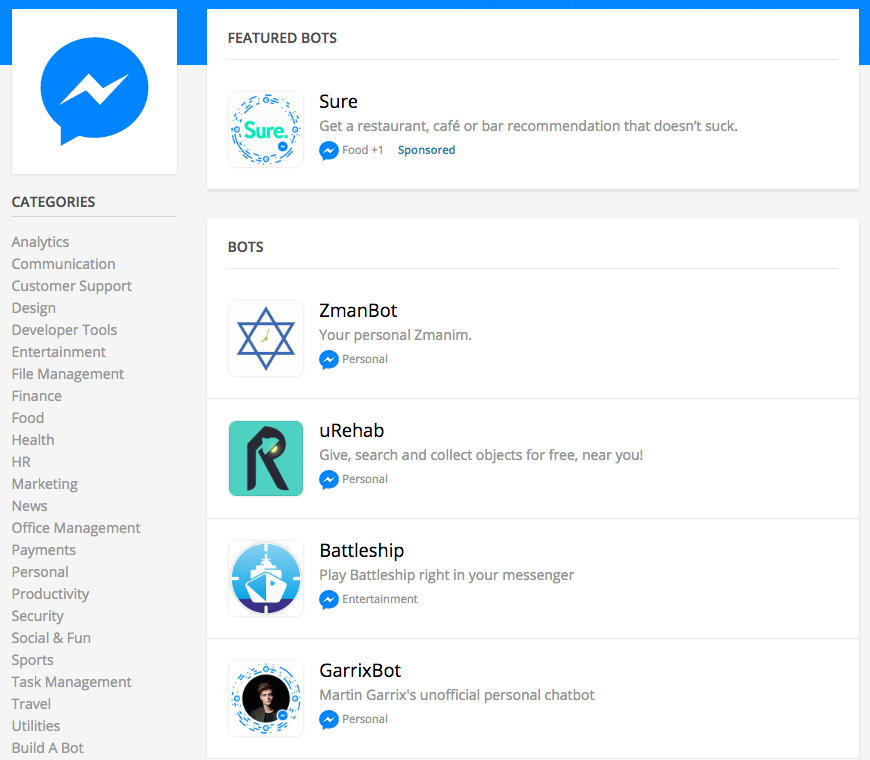Image resolution: width=870 pixels, height=760 pixels.
Task: Click the large Messenger logo
Action: [x=94, y=91]
